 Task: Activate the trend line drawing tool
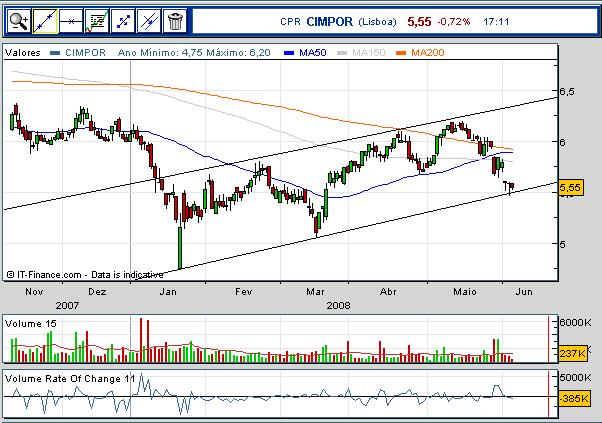pos(45,21)
